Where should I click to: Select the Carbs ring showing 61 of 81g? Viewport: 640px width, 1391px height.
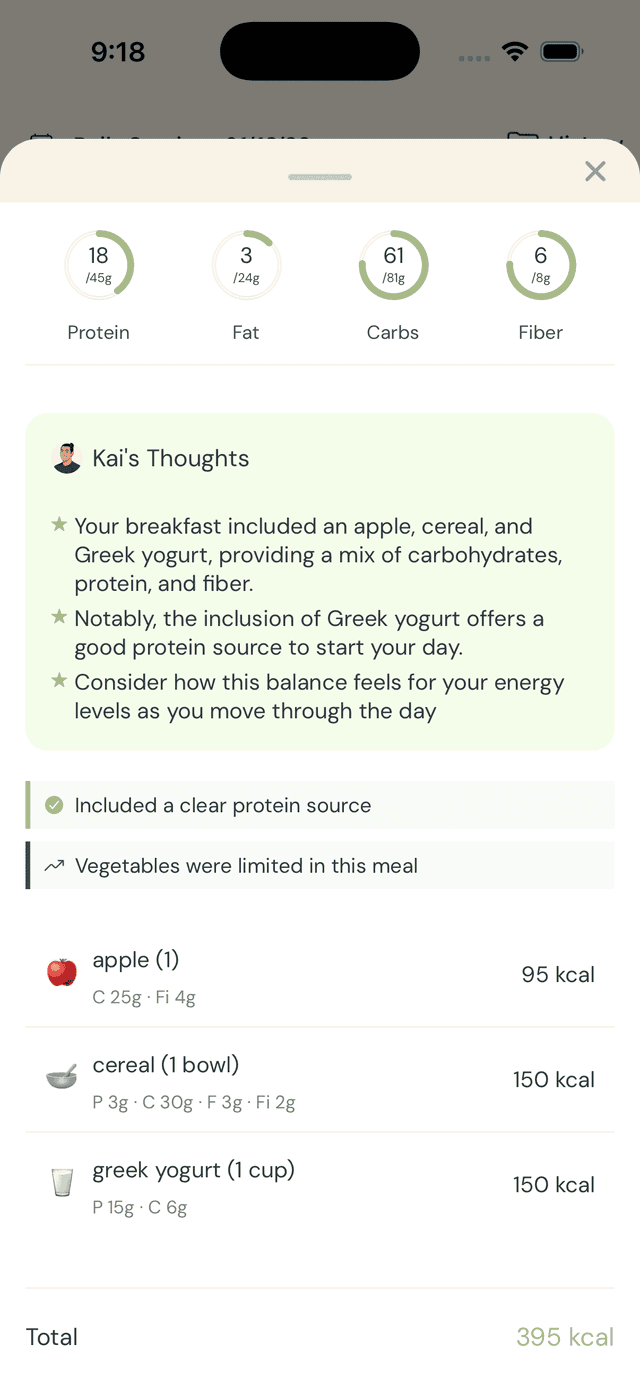click(x=393, y=264)
